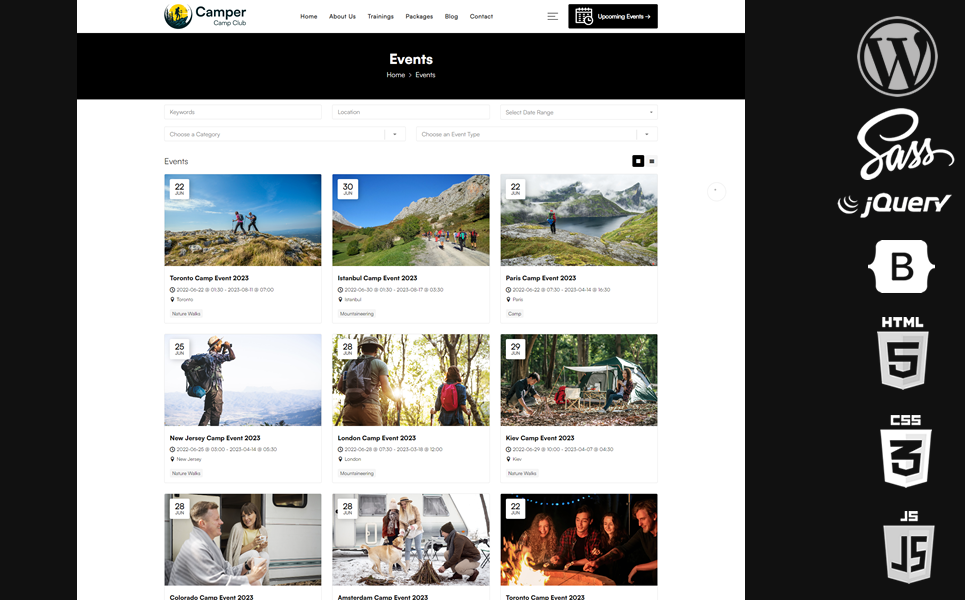965x600 pixels.
Task: Open the Packages menu item
Action: tap(419, 17)
